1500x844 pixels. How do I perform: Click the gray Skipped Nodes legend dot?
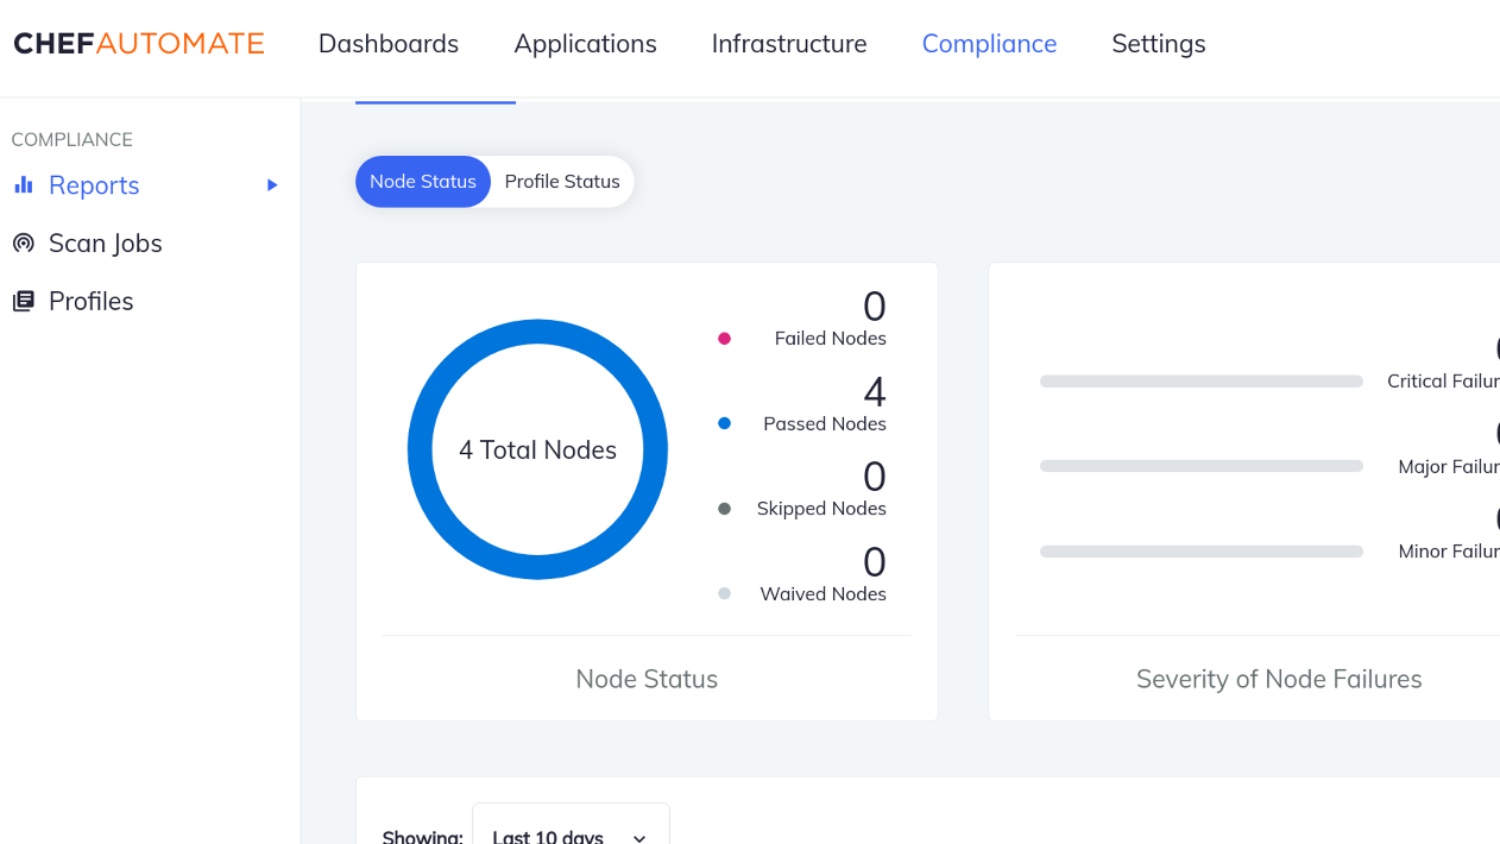(x=724, y=508)
